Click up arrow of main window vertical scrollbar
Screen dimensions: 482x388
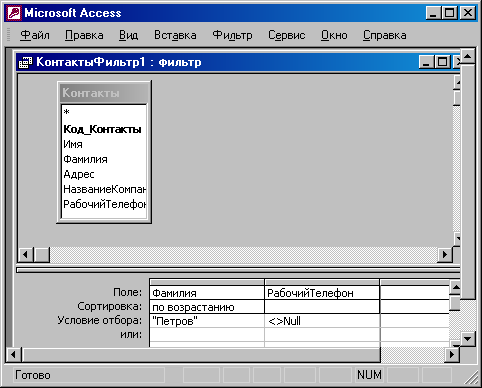coord(468,57)
